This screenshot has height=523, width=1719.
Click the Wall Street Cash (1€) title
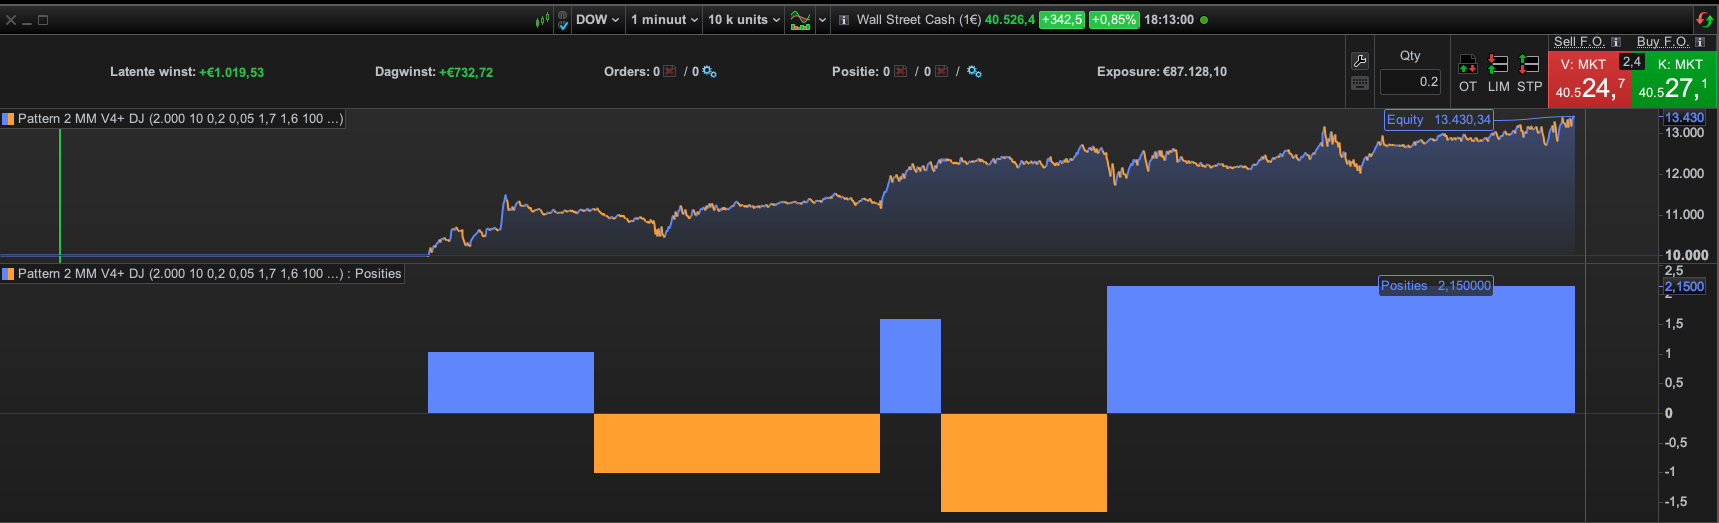click(x=918, y=20)
